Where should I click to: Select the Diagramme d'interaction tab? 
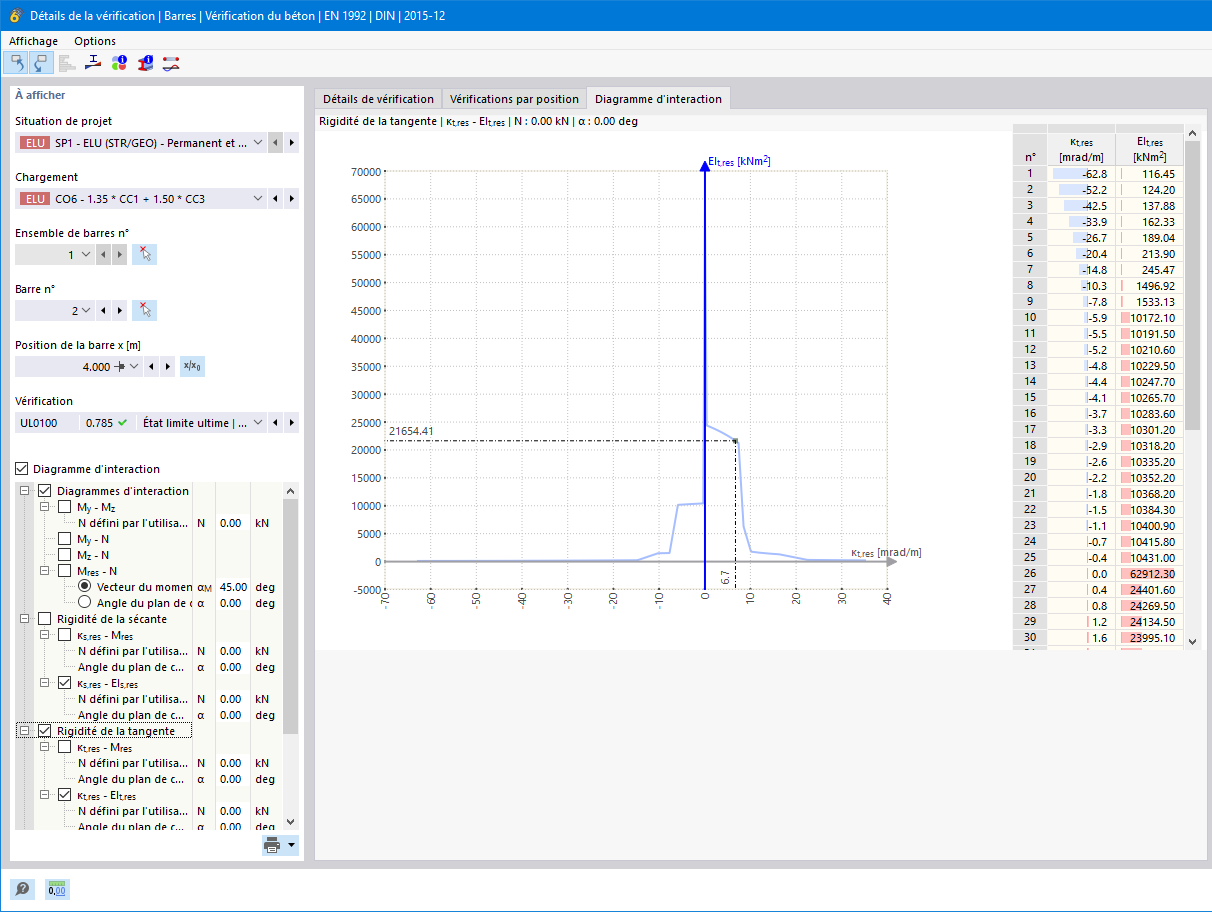pos(658,99)
